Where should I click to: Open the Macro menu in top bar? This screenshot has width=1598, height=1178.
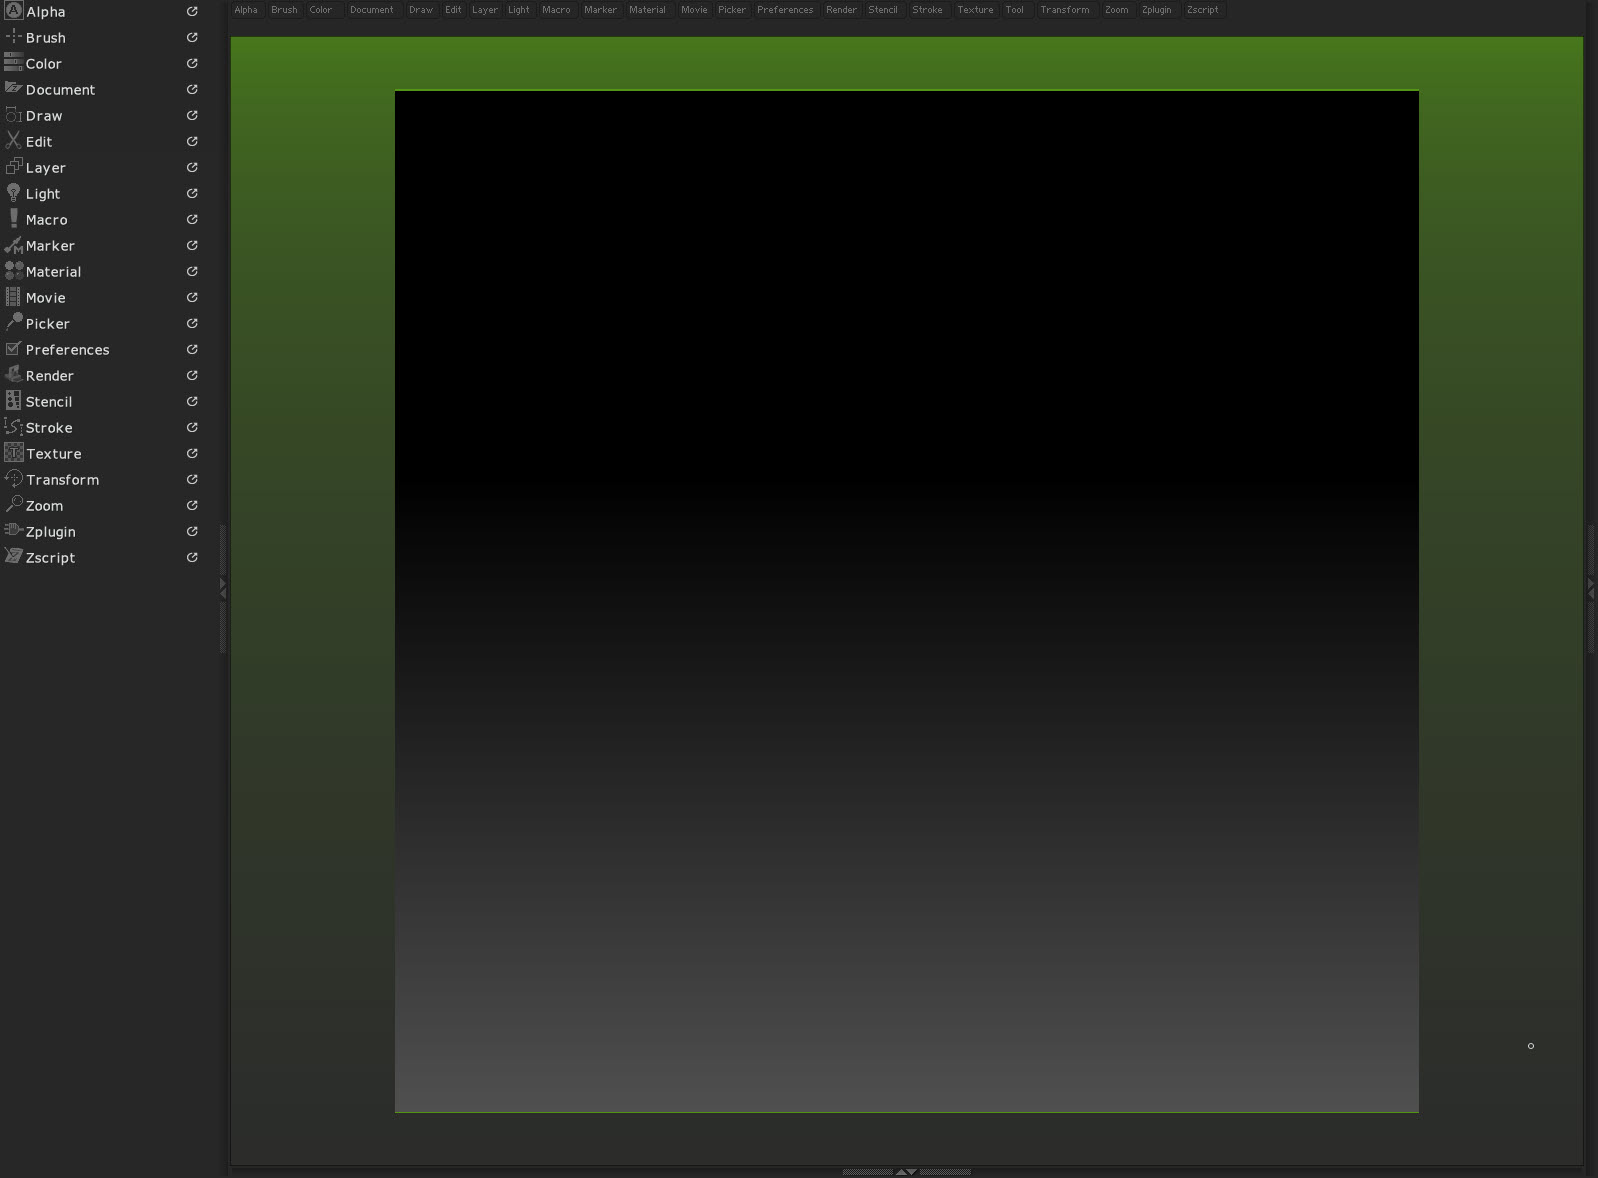coord(557,10)
